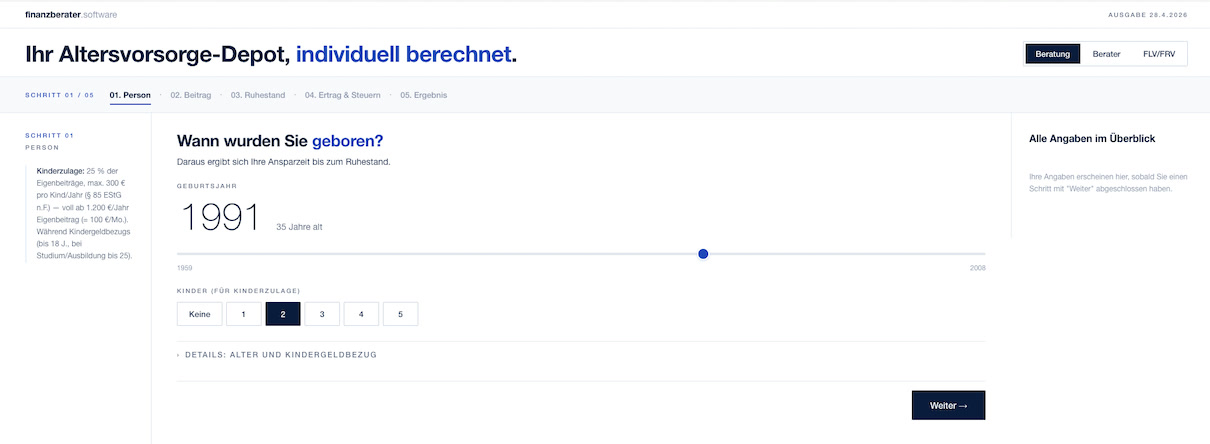Click the Weiter button

[x=948, y=405]
